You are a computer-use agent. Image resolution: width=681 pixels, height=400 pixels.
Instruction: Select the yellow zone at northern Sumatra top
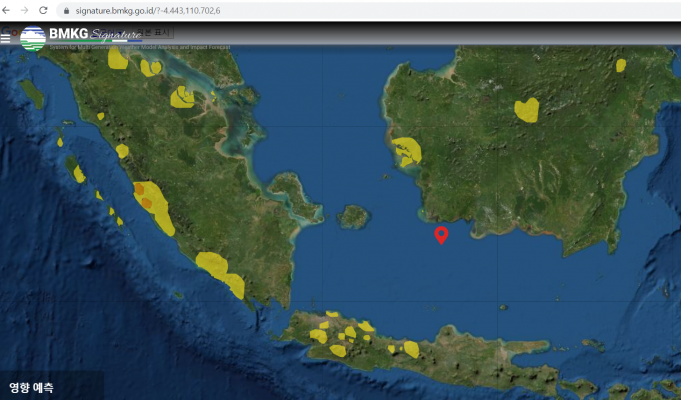point(117,59)
